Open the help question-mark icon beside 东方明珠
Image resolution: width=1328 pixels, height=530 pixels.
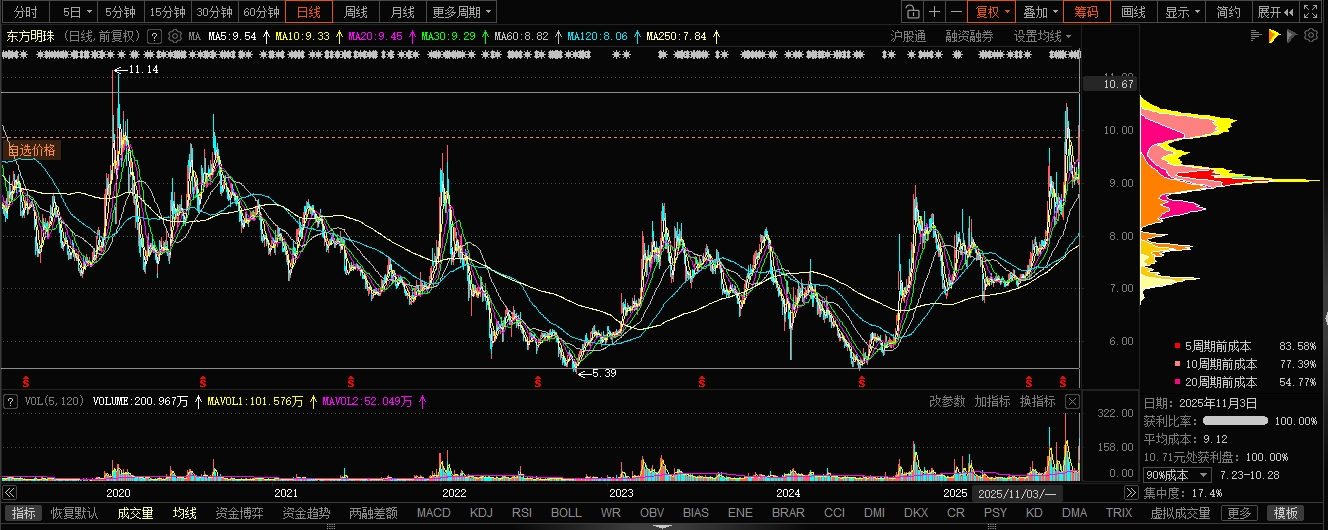[155, 36]
